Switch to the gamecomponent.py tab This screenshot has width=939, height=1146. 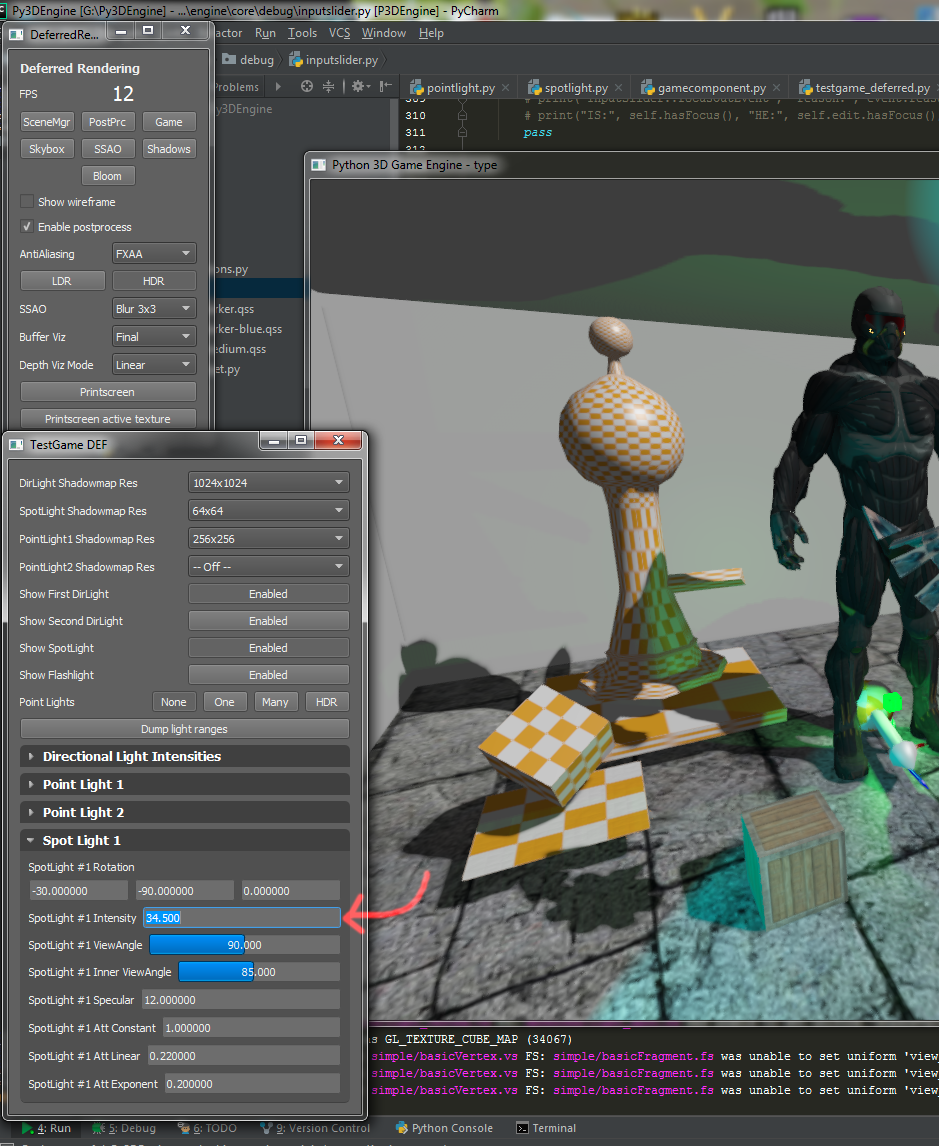pos(712,88)
